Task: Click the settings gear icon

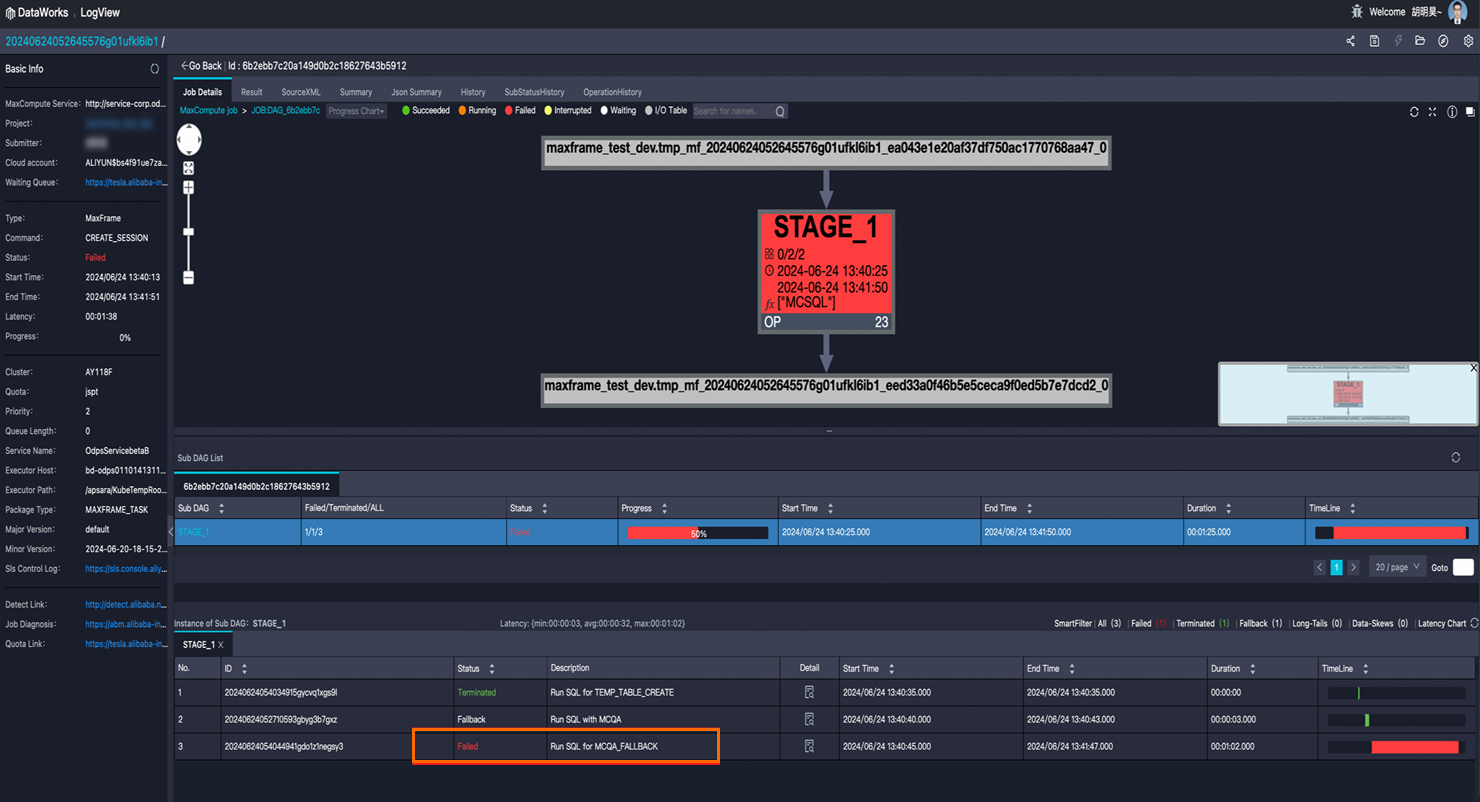Action: (x=1468, y=41)
